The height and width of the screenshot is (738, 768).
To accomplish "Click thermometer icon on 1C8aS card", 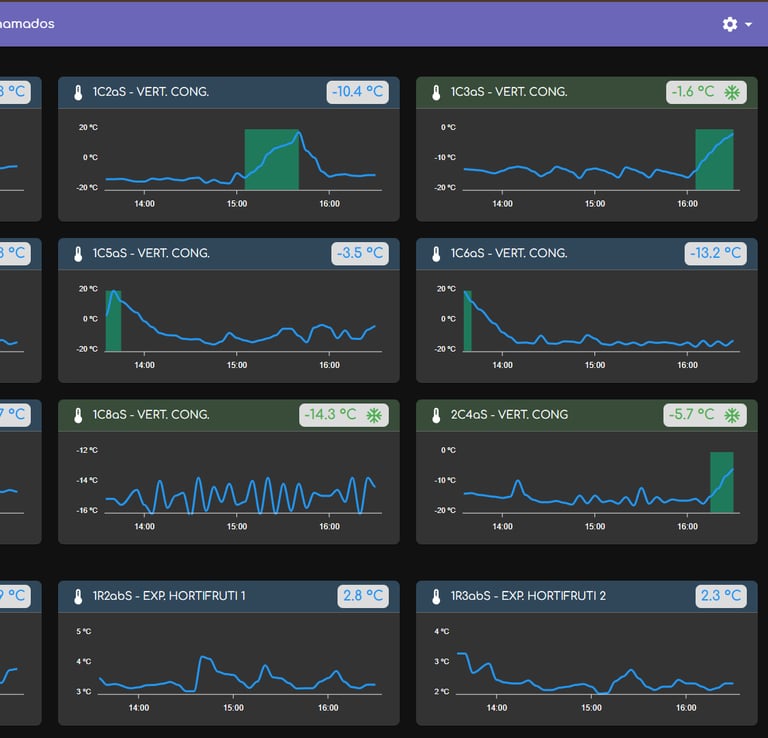I will 78,415.
